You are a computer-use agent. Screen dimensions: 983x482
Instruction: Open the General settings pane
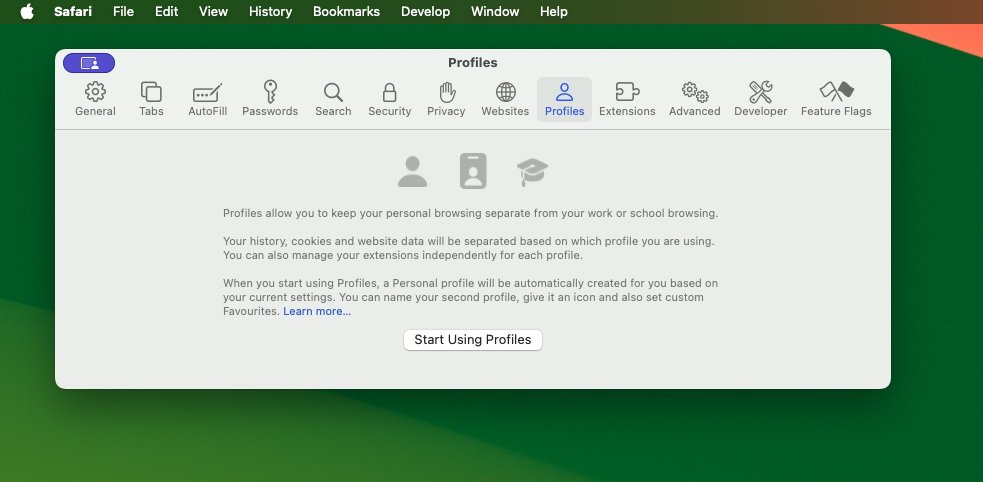(95, 99)
